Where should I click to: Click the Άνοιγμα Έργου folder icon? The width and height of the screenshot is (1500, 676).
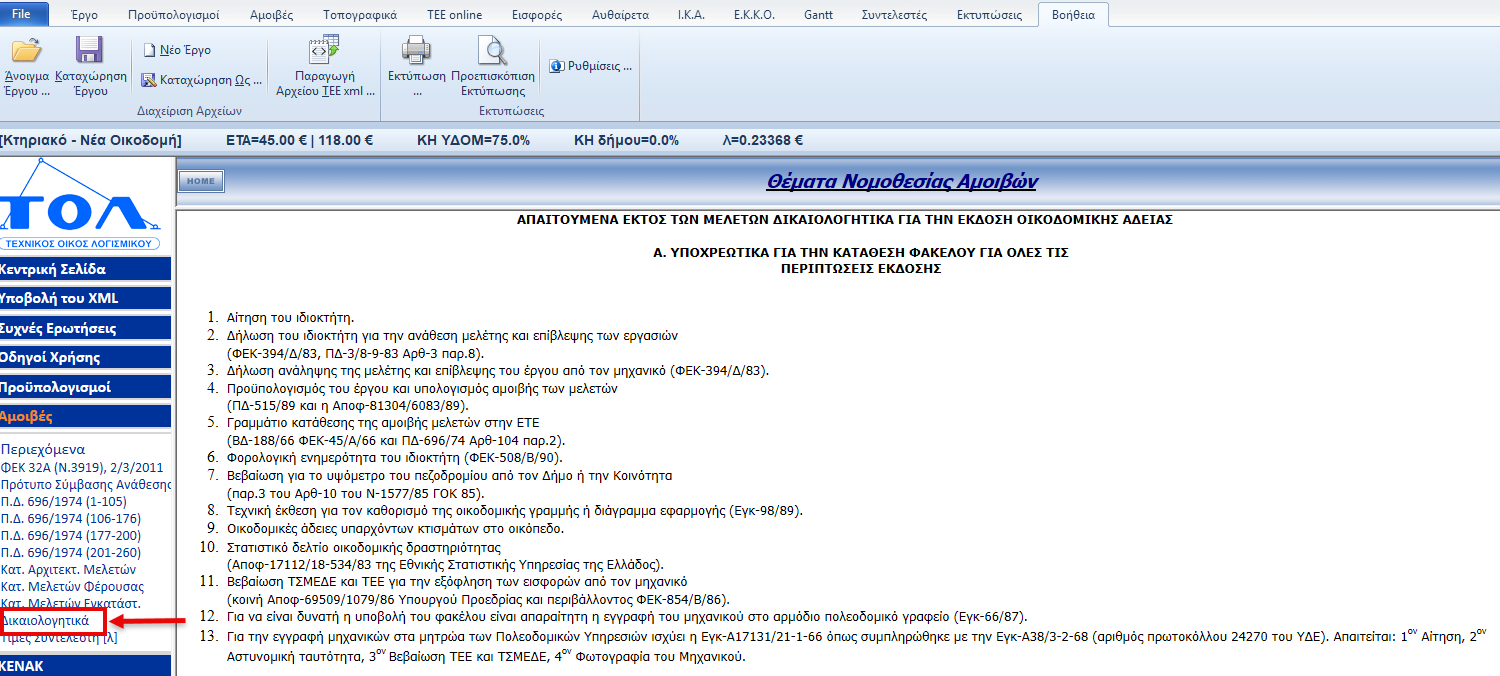tap(26, 51)
